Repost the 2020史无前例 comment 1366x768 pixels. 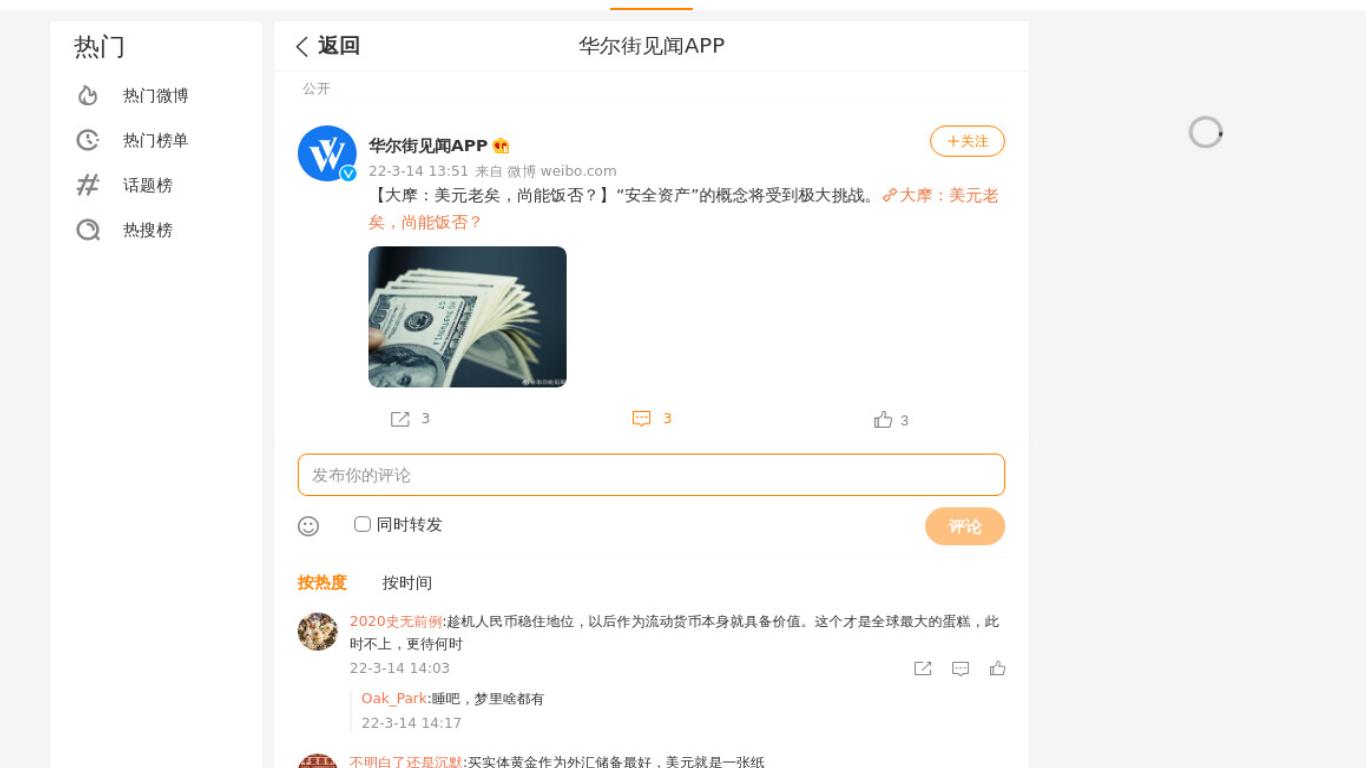[923, 668]
